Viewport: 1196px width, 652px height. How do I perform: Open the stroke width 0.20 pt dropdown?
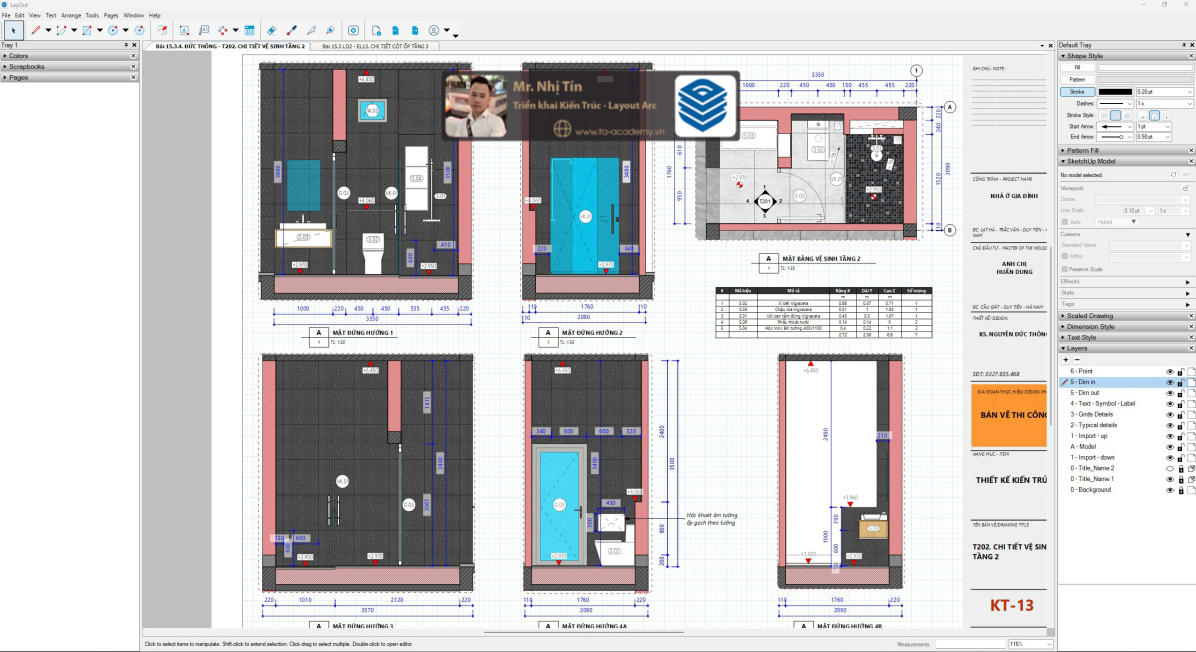(1189, 92)
